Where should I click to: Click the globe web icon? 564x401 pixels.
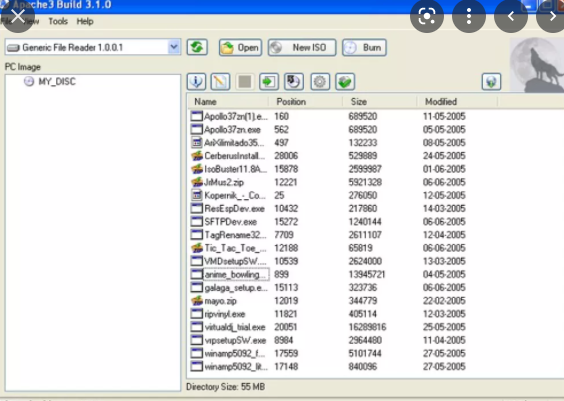tap(491, 82)
